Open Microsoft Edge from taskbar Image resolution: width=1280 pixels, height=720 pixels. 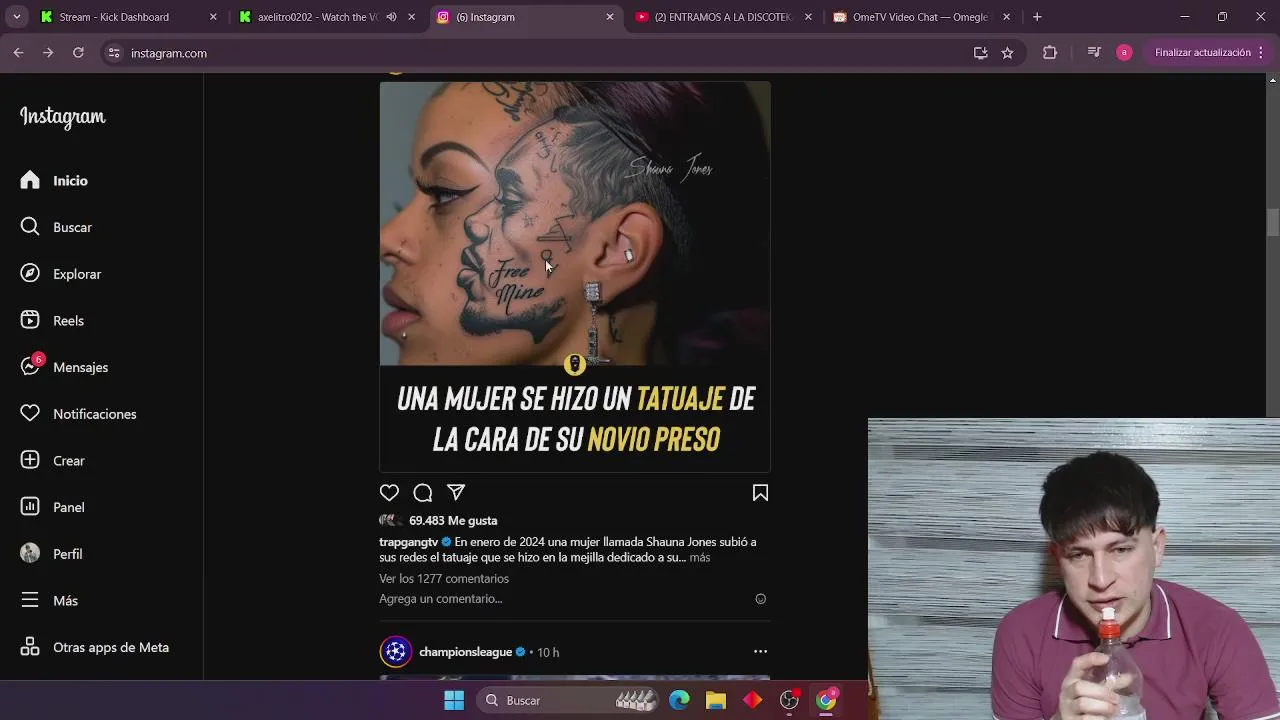click(x=679, y=700)
